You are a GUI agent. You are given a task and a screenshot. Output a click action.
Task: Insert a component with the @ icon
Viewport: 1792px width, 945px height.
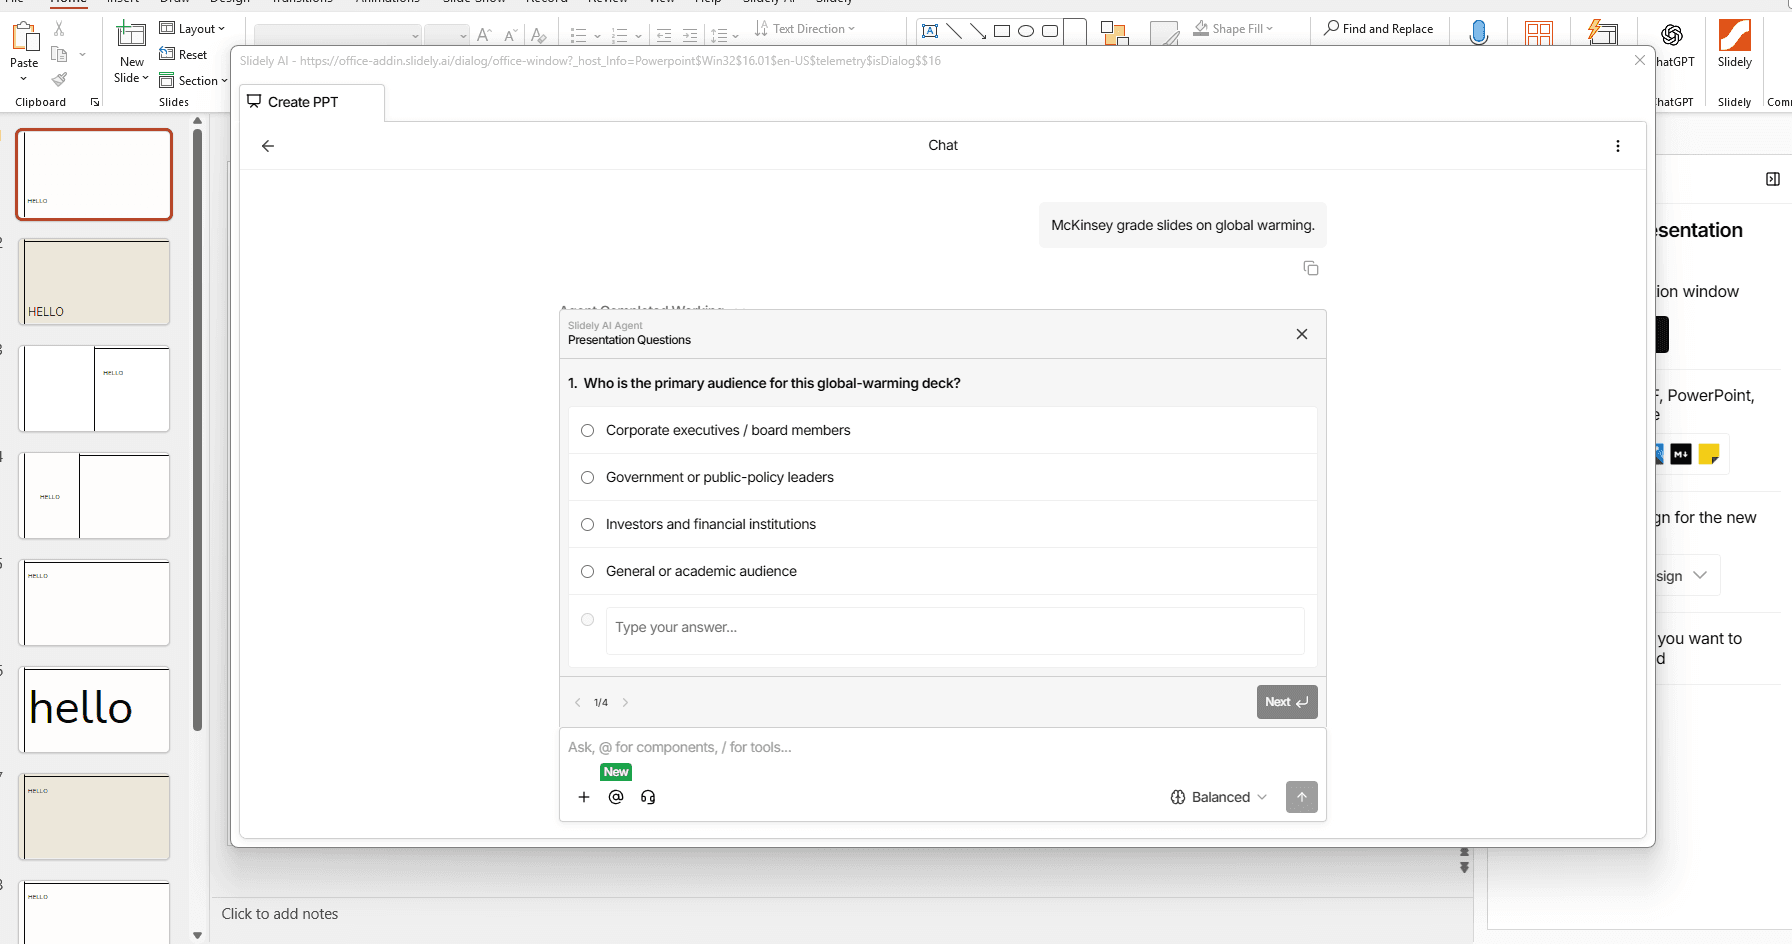point(616,797)
